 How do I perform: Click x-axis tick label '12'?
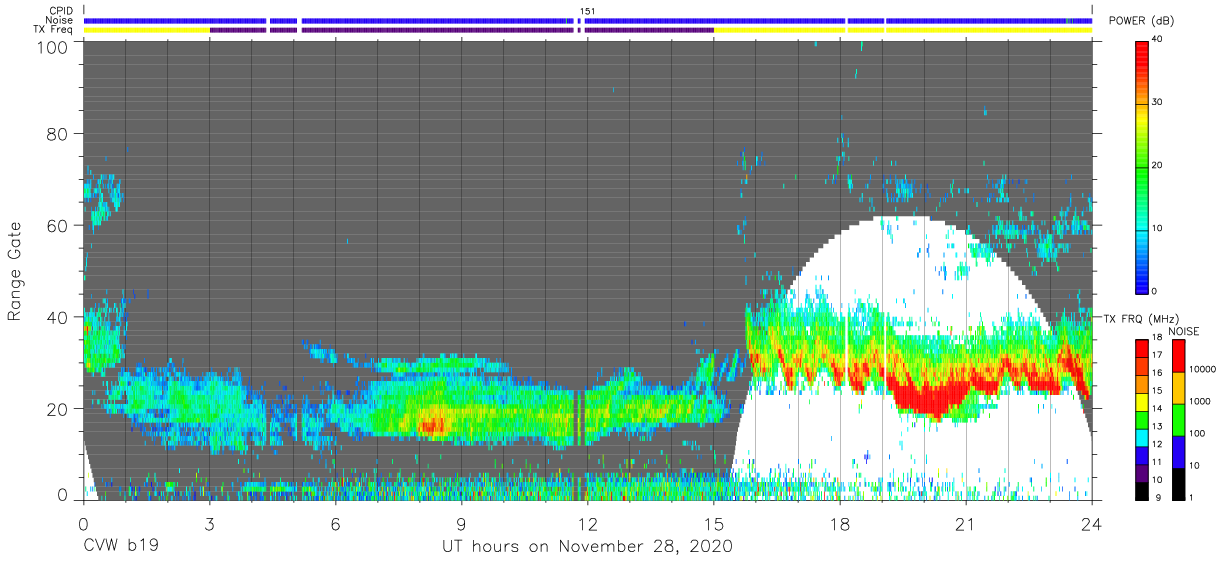(x=588, y=524)
